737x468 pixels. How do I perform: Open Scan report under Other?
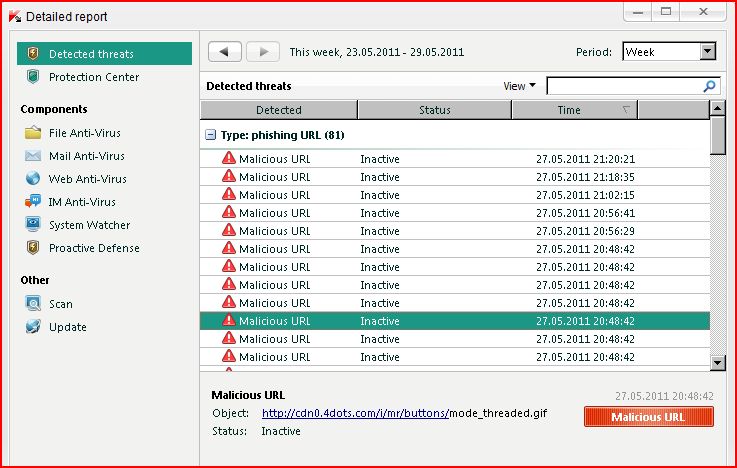pos(61,304)
